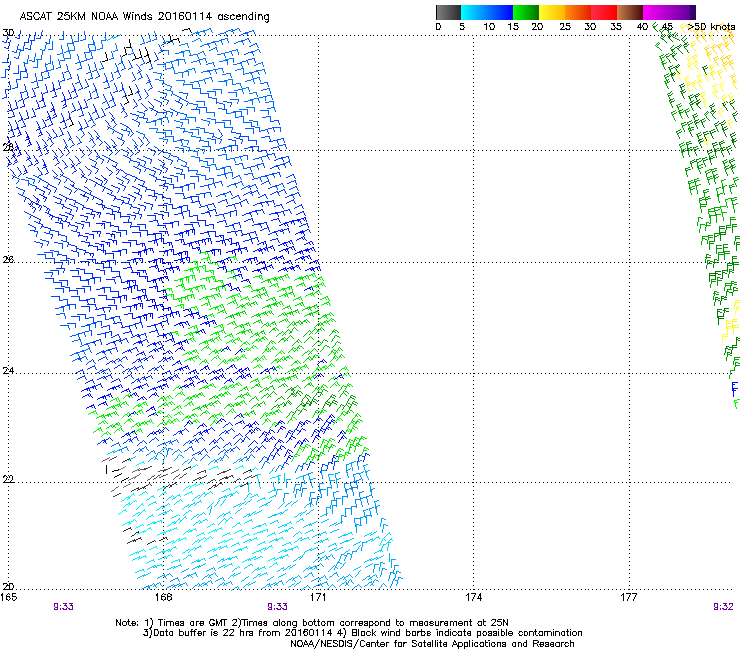This screenshot has width=740, height=650.
Task: Select the latitude label 22
Action: coord(8,480)
